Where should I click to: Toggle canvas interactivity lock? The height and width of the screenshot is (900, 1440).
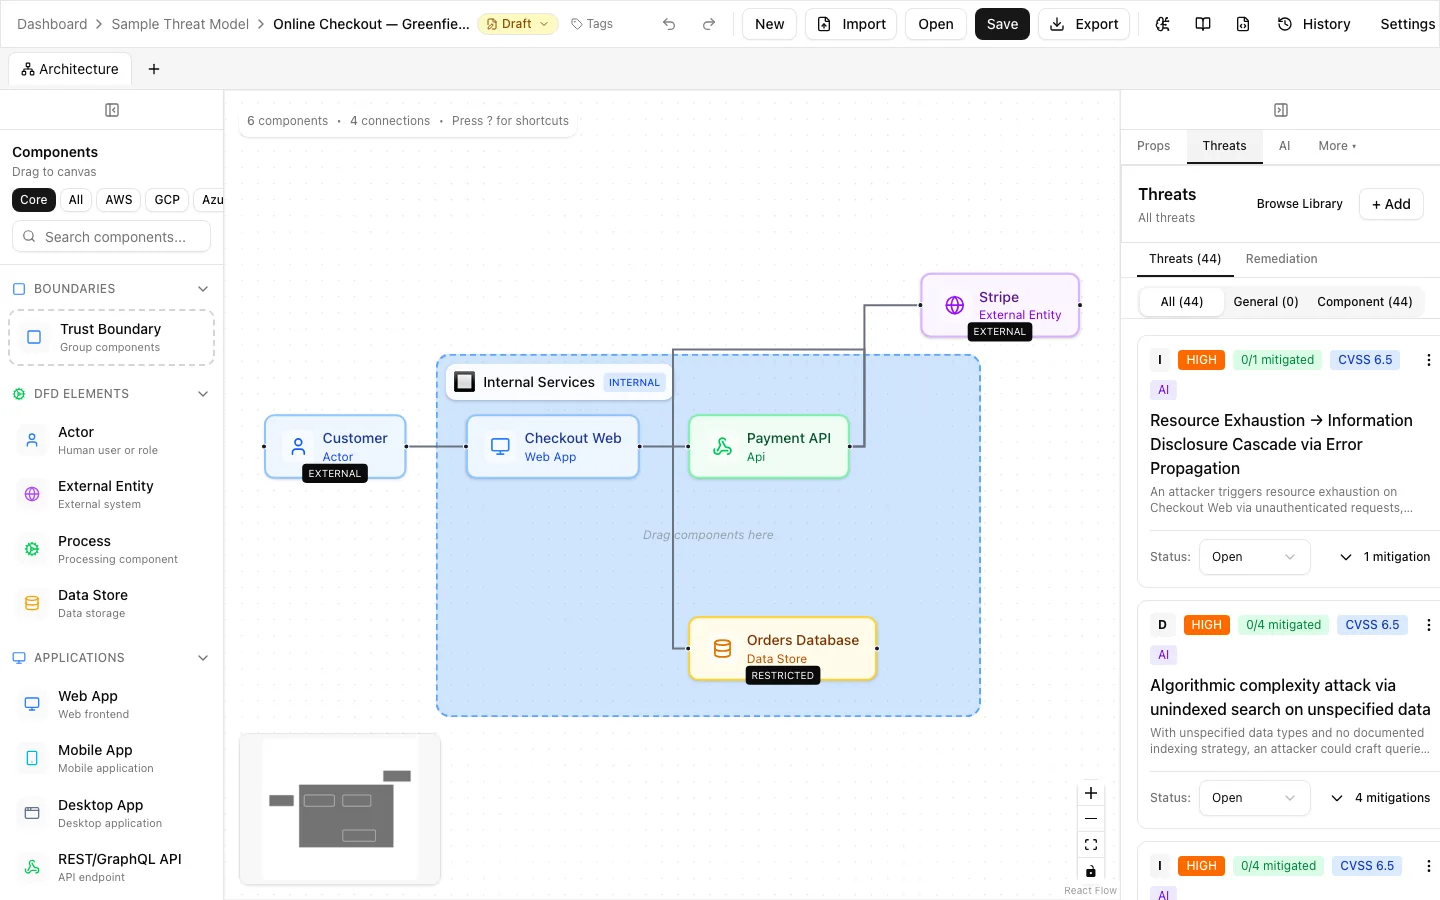(1091, 871)
